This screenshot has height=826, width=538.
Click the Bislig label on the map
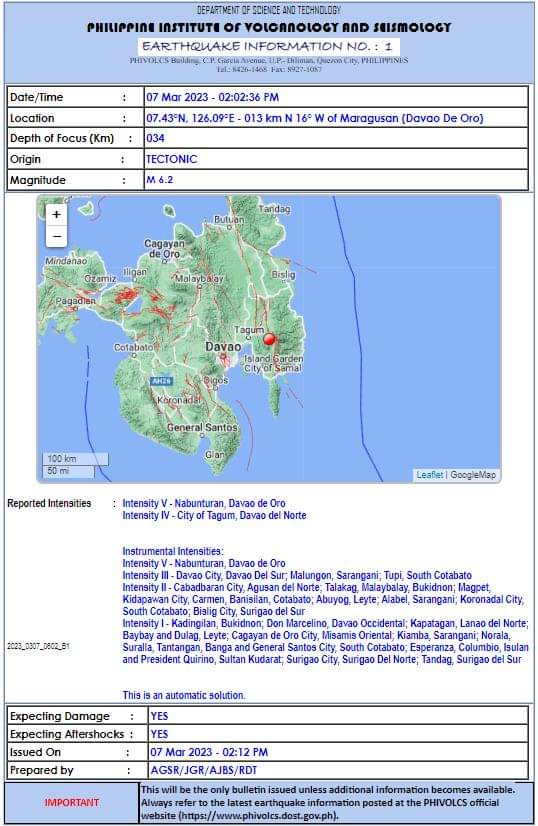pos(283,274)
